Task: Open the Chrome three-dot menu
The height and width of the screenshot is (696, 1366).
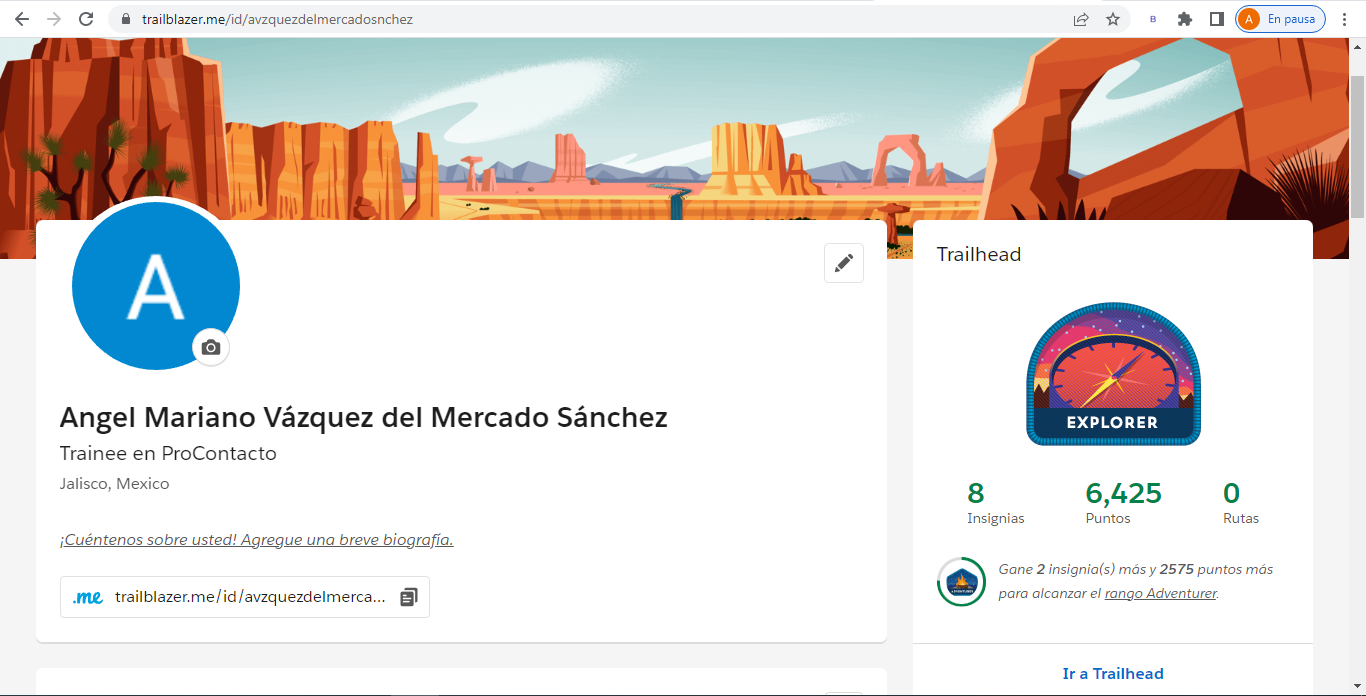Action: [1345, 18]
